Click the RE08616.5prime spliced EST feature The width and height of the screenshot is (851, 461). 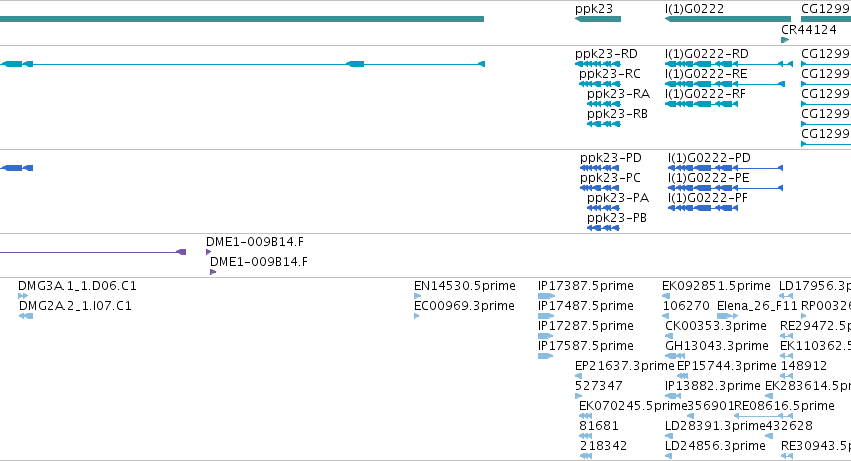763,416
